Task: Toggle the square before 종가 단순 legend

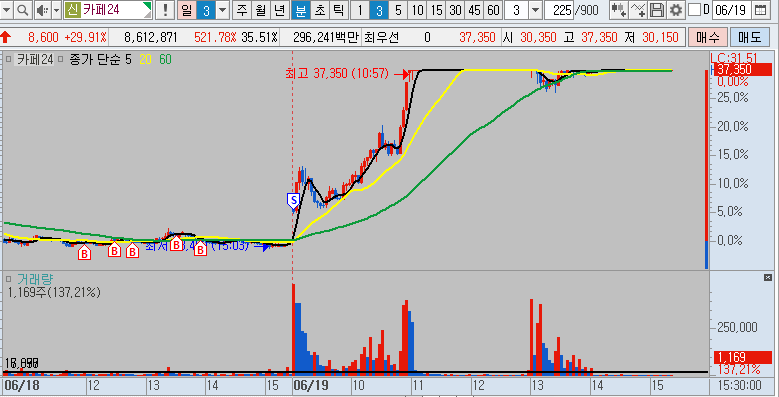Action: coord(61,60)
